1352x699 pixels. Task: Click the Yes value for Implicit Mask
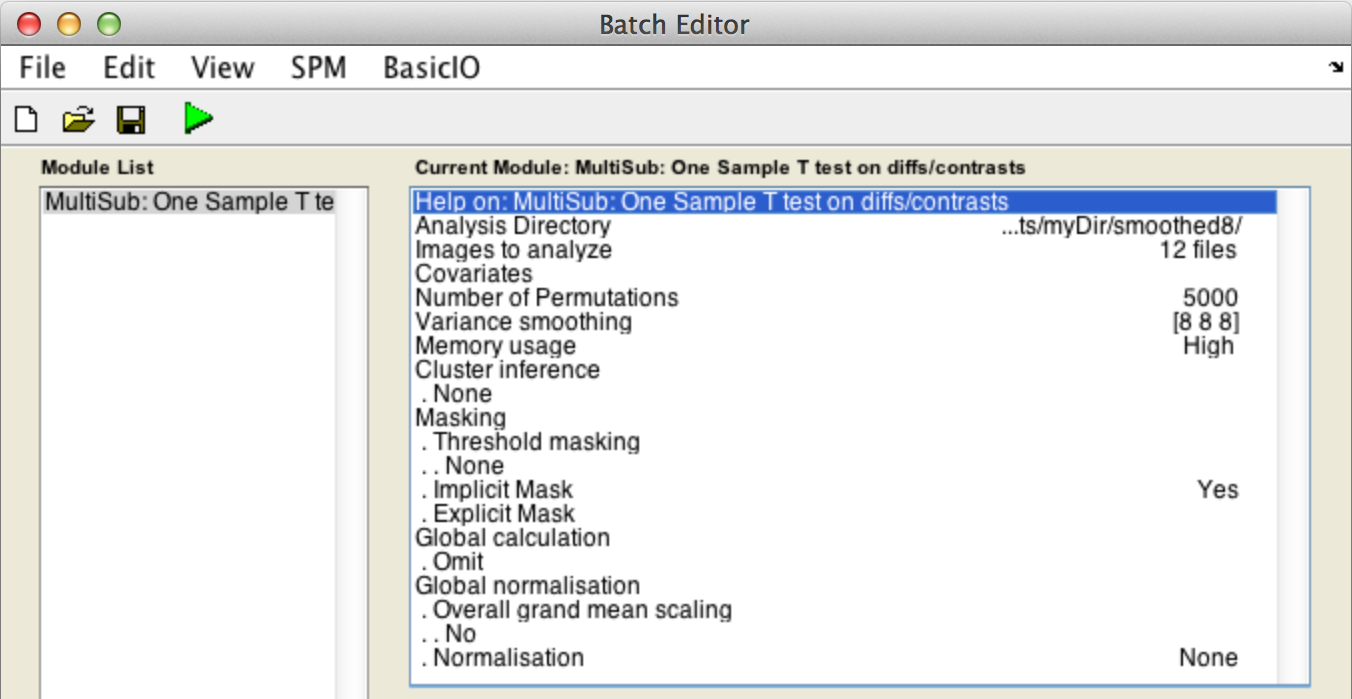pyautogui.click(x=1218, y=490)
